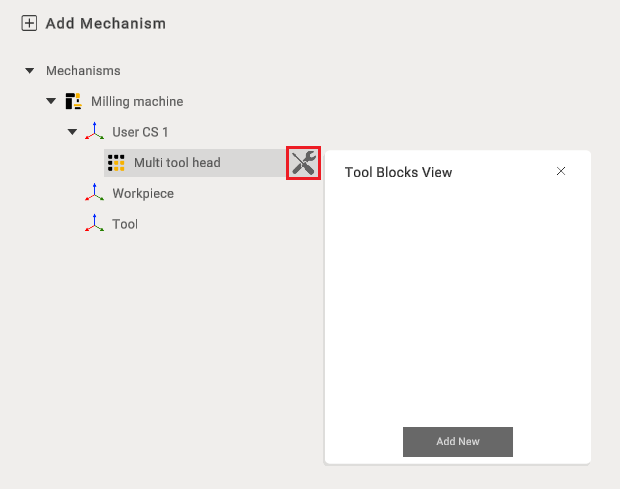Click the Multi tool head grid icon

coord(116,163)
